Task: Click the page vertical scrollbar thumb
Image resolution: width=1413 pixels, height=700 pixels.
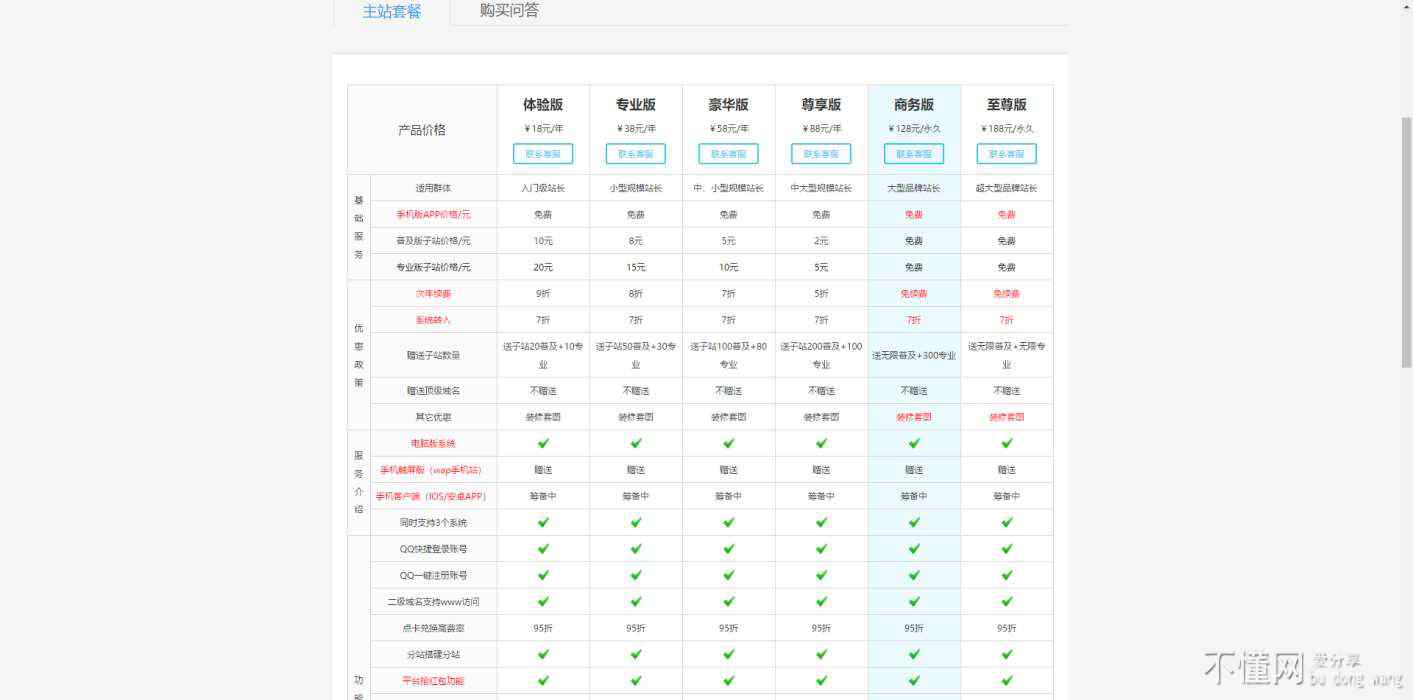Action: (x=1406, y=240)
